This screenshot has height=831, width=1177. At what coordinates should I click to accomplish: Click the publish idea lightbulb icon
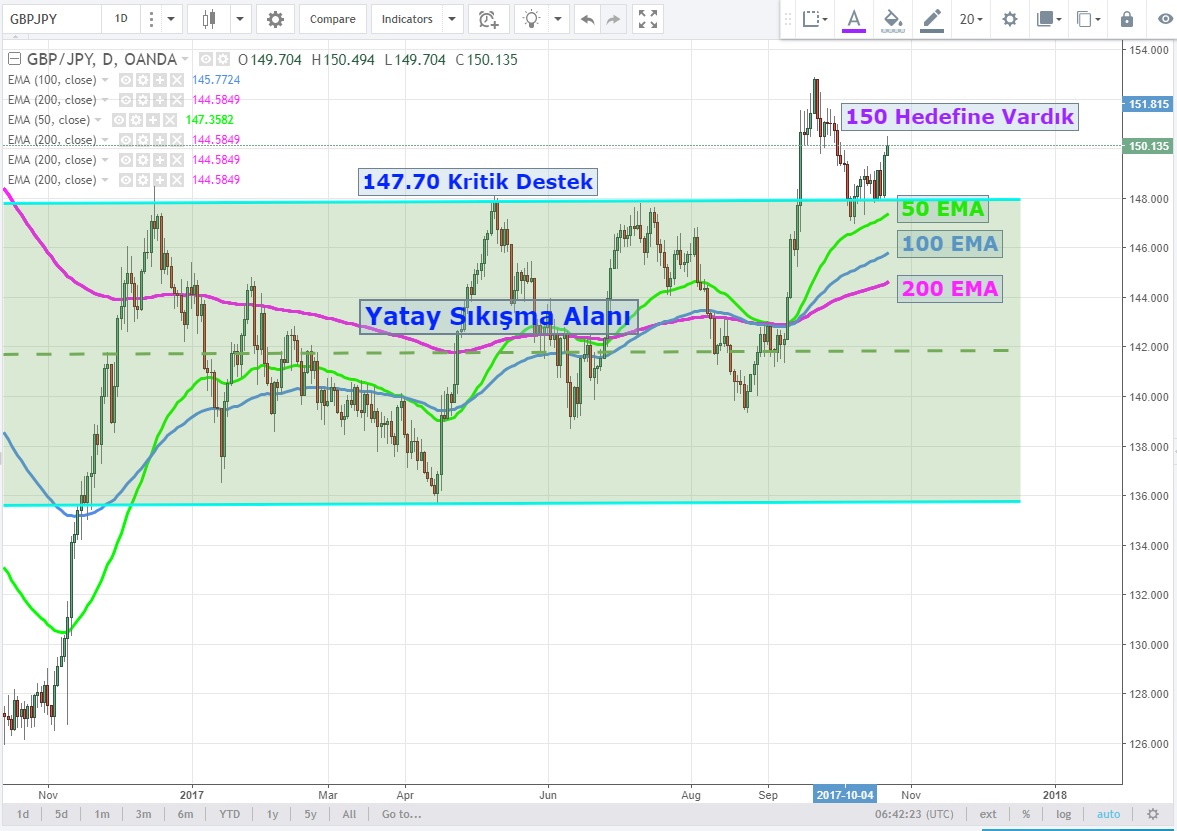coord(533,19)
